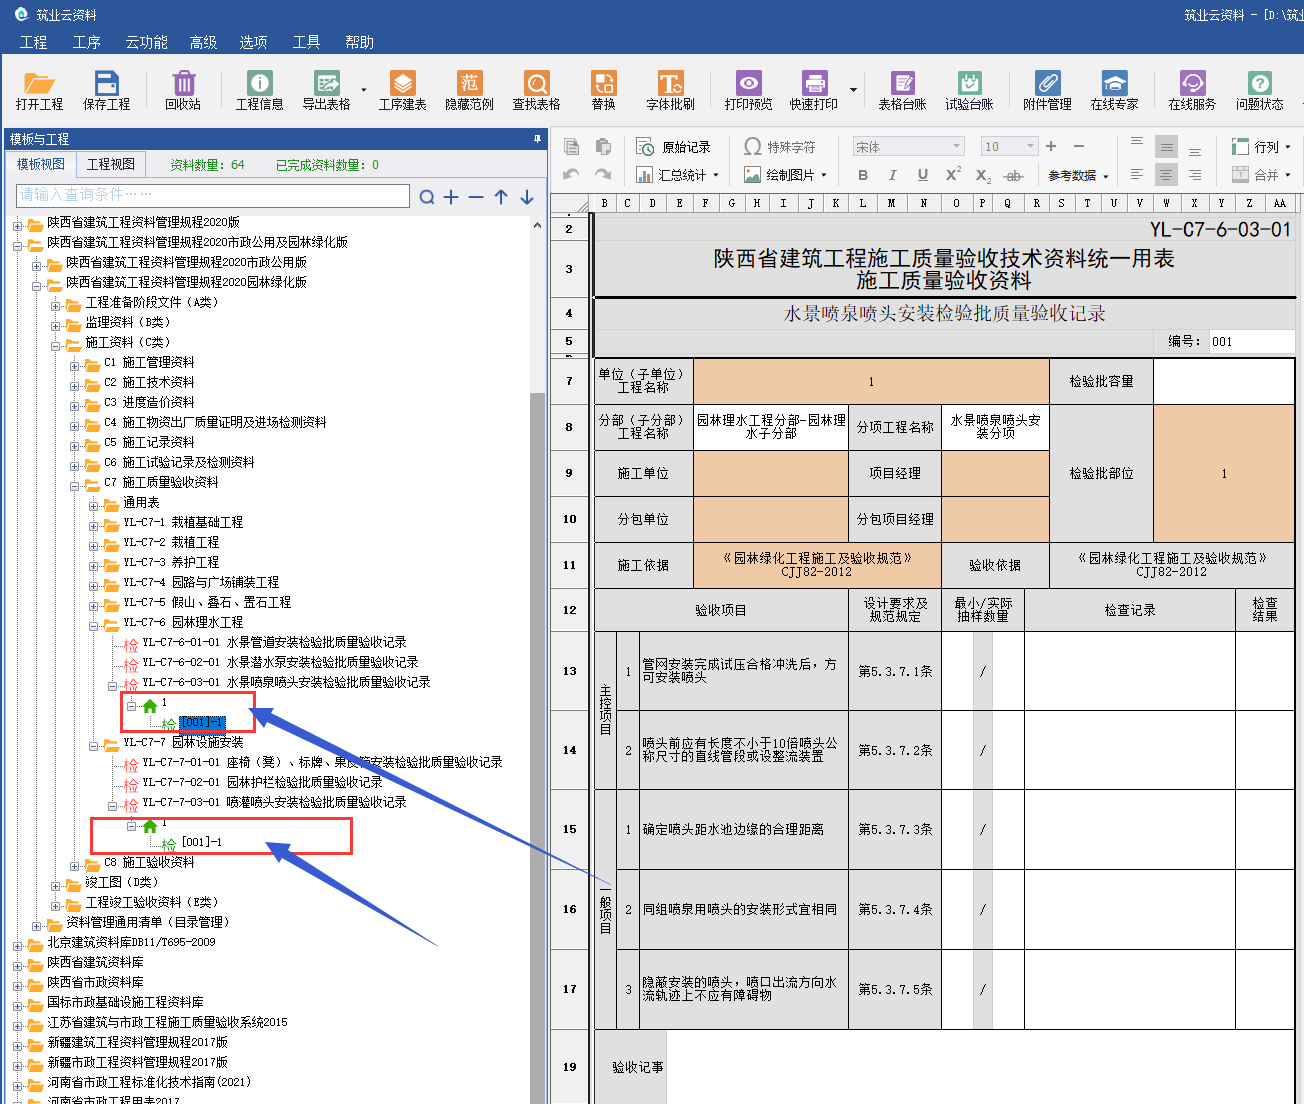
Task: Open 工程信息 project info
Action: click(259, 89)
